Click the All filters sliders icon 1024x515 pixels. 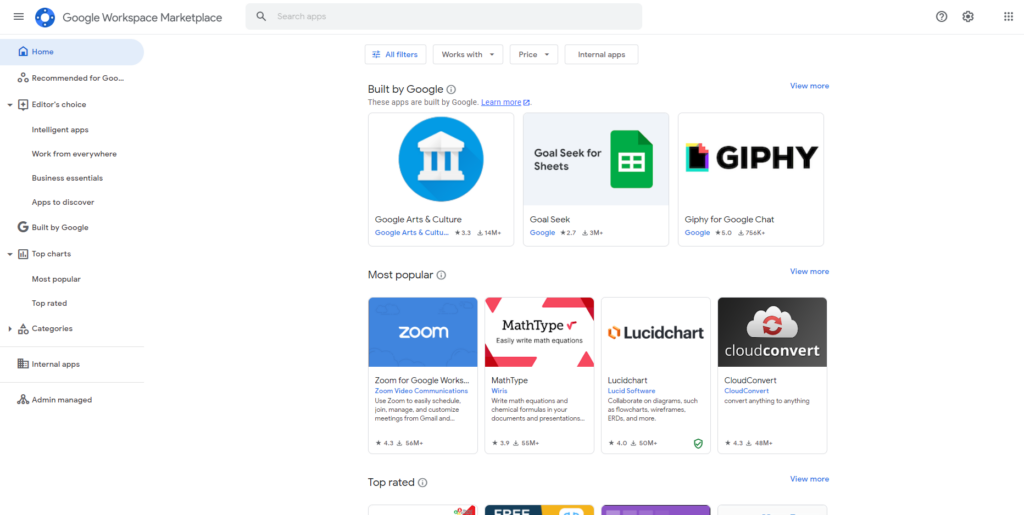(376, 55)
